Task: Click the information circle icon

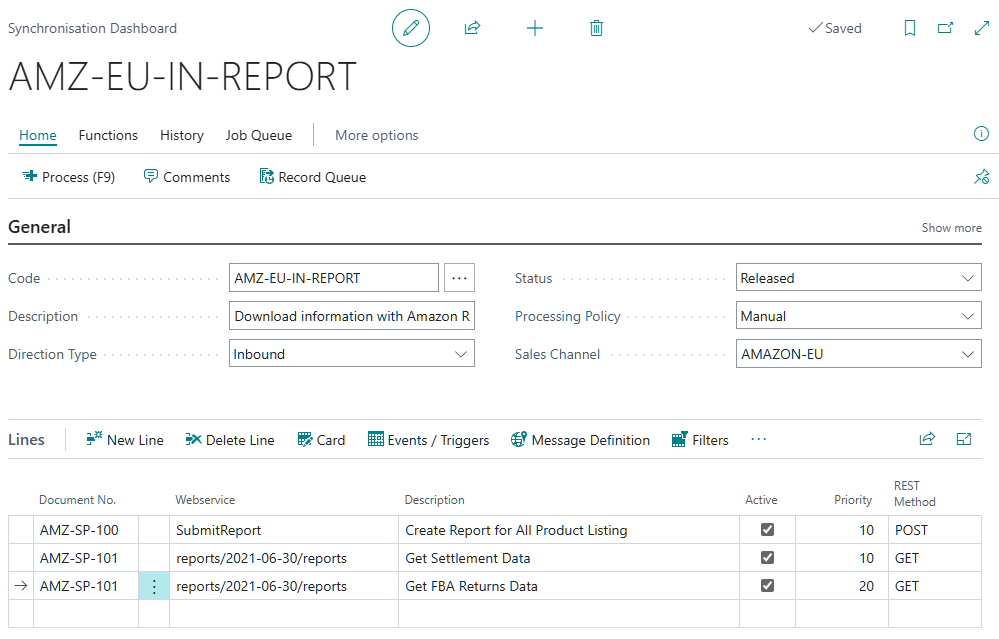Action: (x=981, y=134)
